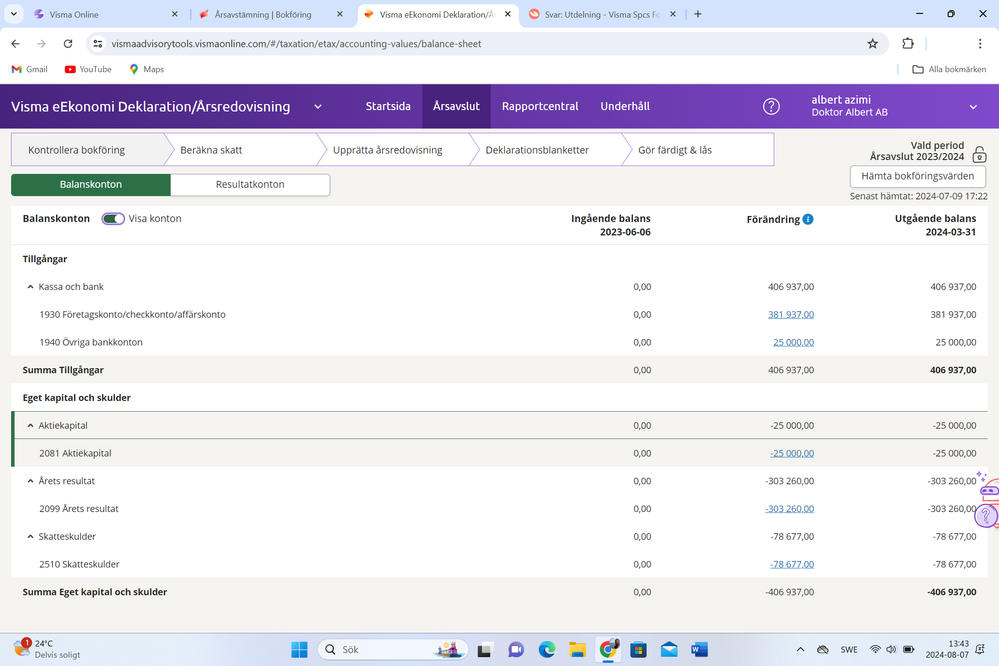Viewport: 999px width, 666px height.
Task: Open the Windows Start menu
Action: (x=299, y=649)
